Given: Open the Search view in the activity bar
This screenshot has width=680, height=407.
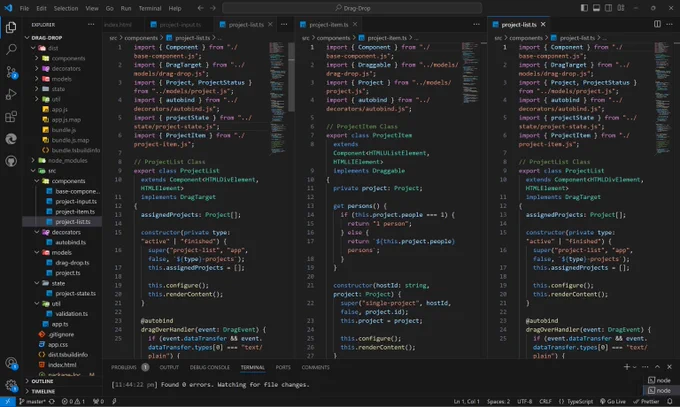Looking at the screenshot, I should [11, 49].
